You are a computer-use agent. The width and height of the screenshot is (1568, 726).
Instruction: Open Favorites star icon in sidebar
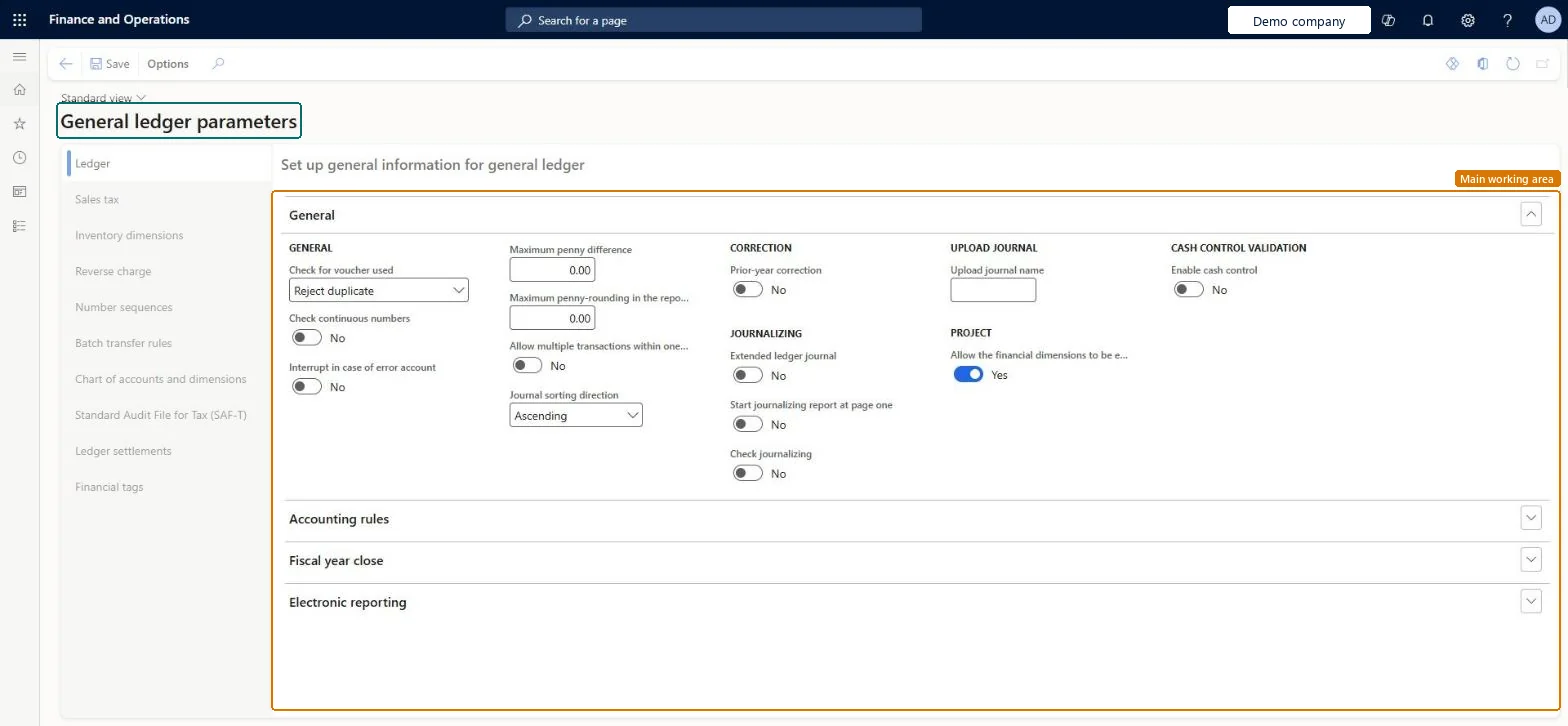coord(19,124)
